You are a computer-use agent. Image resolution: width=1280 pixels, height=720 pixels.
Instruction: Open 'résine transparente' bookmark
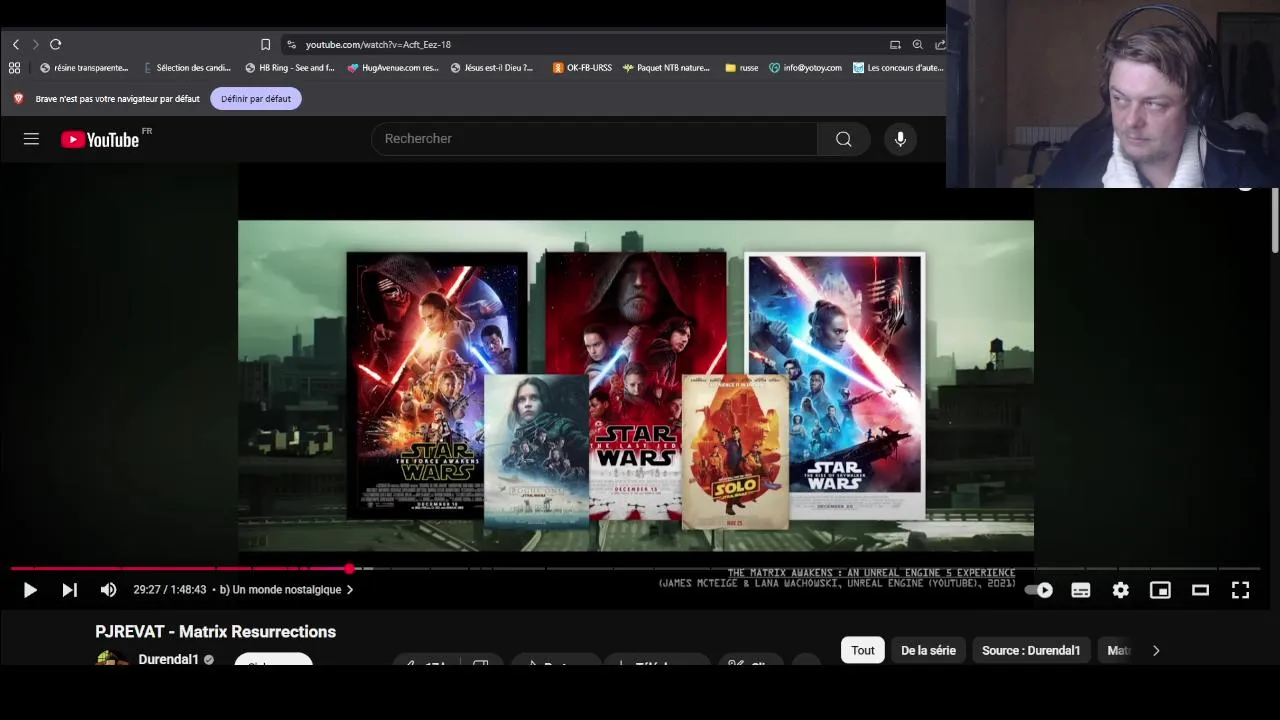coord(84,68)
